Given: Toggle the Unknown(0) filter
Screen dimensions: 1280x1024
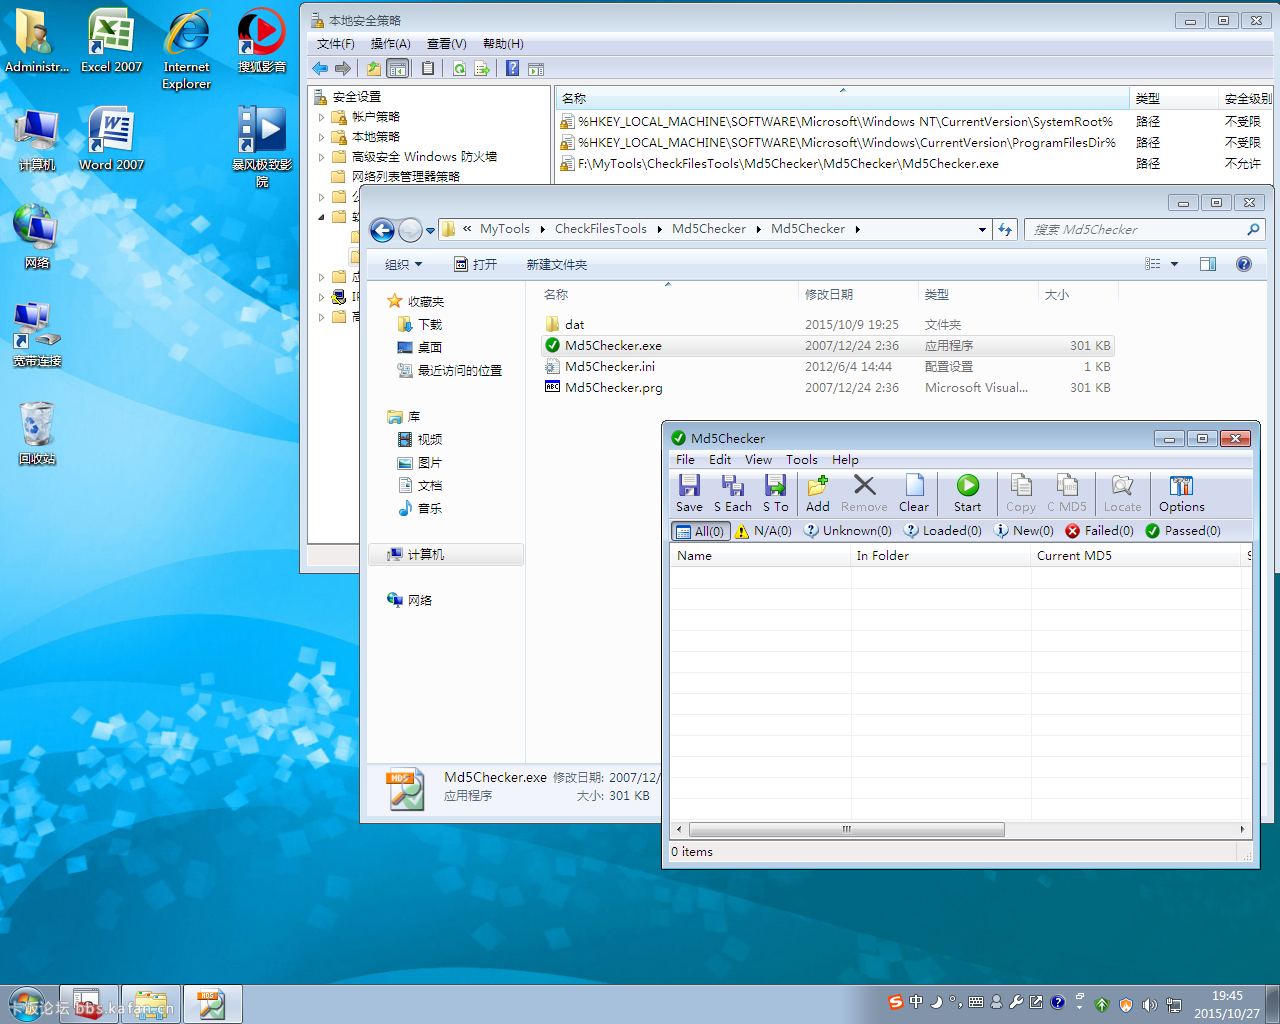Looking at the screenshot, I should coord(848,531).
